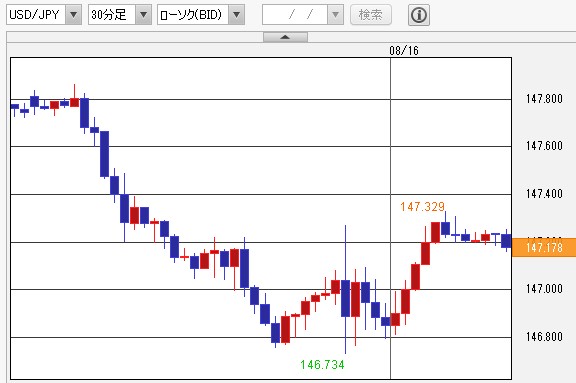Click the 147.329 high price label
Image resolution: width=576 pixels, height=383 pixels.
pos(422,207)
